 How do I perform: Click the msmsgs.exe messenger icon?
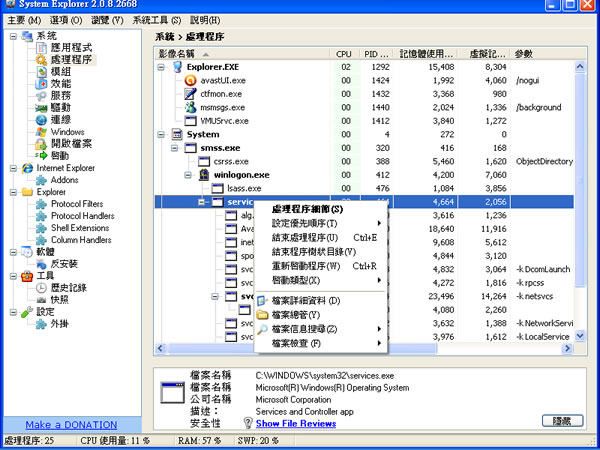[x=190, y=108]
